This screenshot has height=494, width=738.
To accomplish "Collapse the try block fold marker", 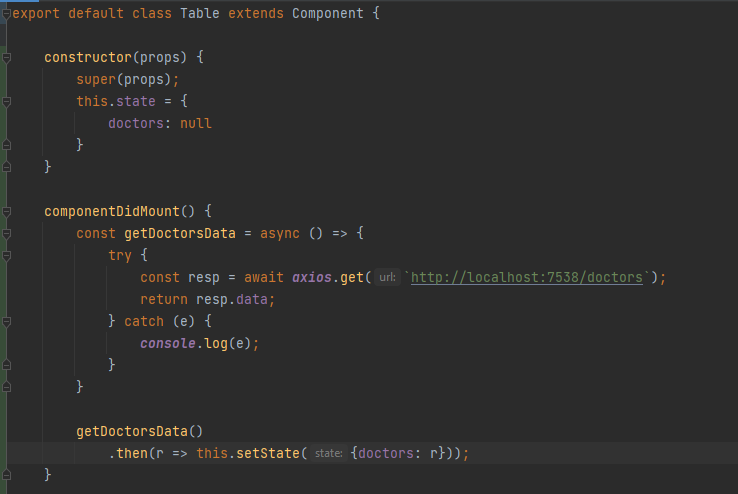I will pos(7,256).
